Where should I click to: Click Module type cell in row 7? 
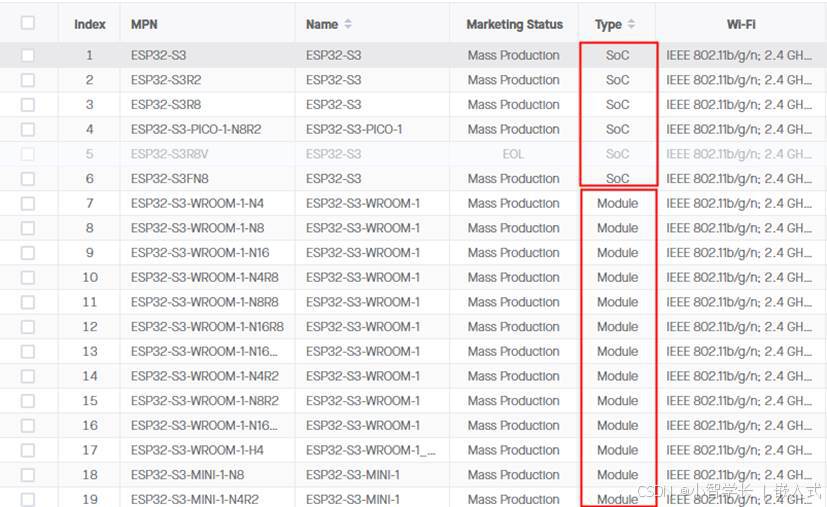click(618, 204)
